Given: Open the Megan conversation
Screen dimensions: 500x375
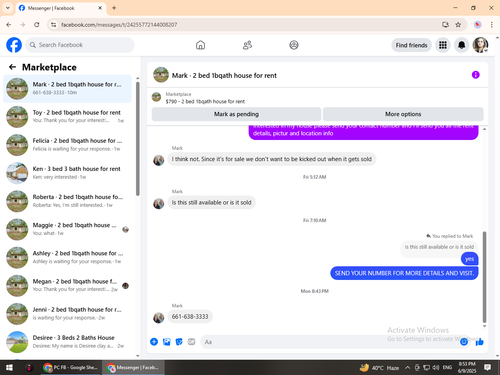Looking at the screenshot, I should (67, 286).
